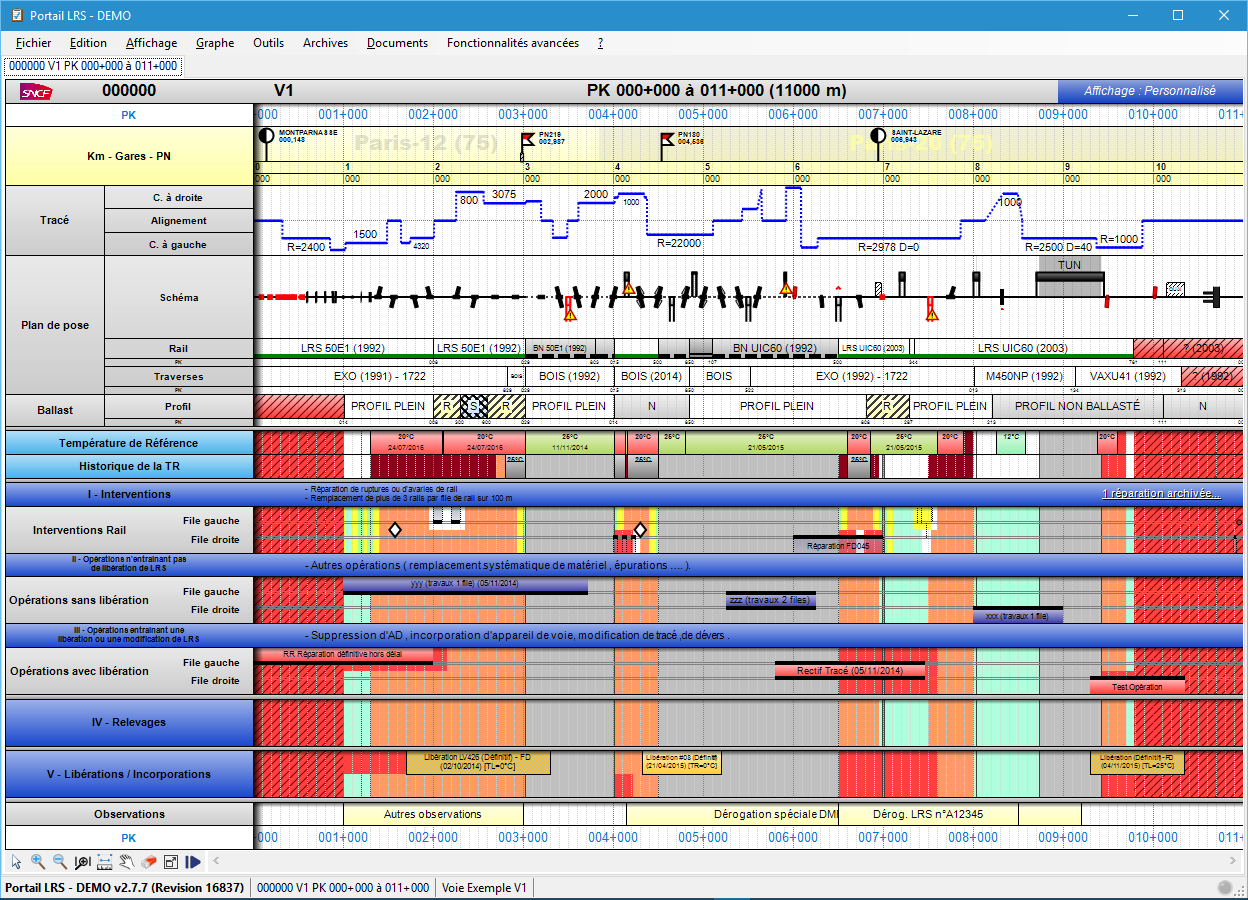The image size is (1248, 900).
Task: Select the arrow pointer tool
Action: tap(16, 861)
